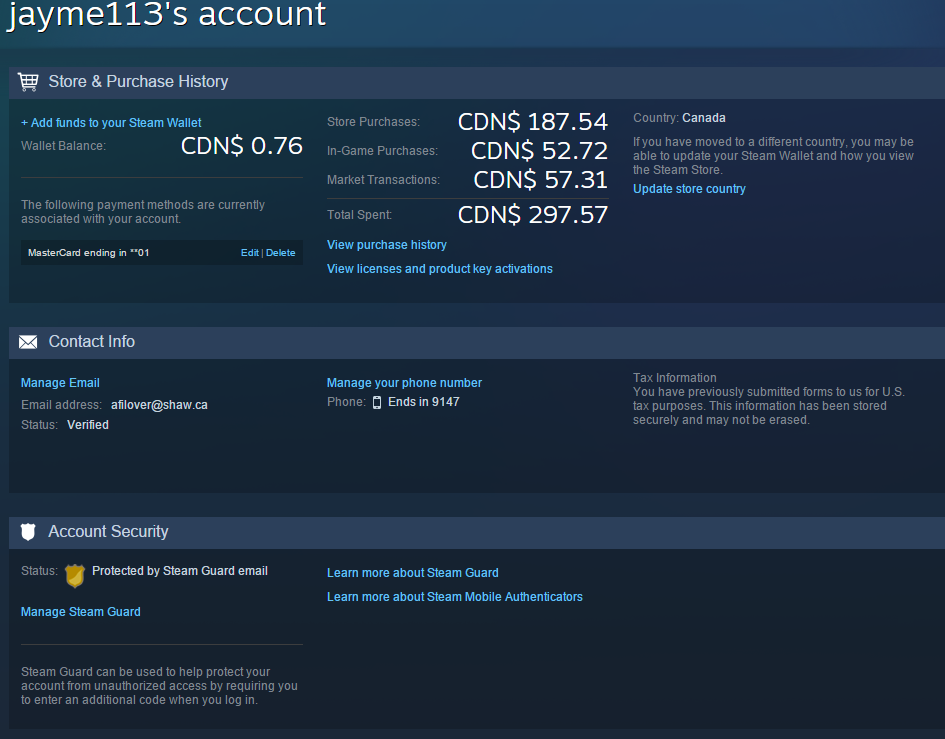Open Manage your phone number link
This screenshot has height=739, width=945.
404,383
